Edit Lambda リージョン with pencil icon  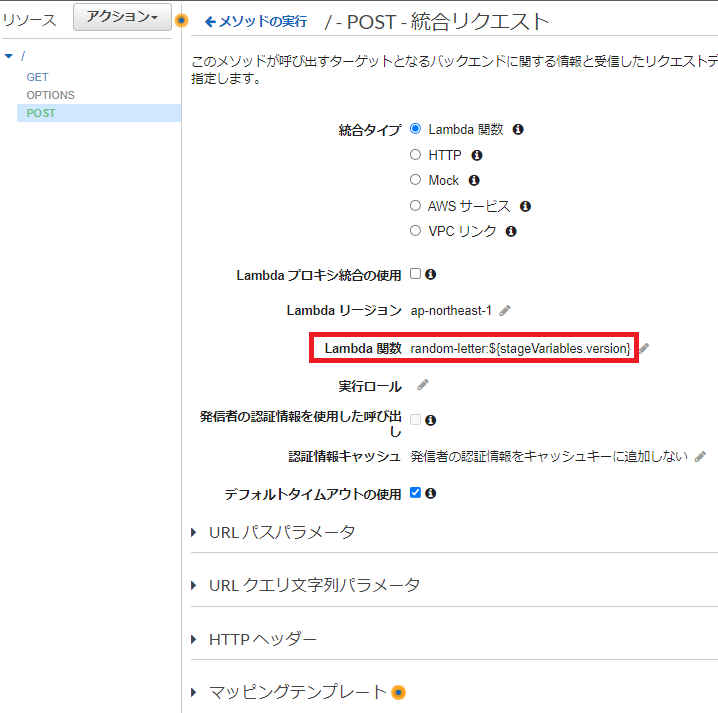pos(505,311)
